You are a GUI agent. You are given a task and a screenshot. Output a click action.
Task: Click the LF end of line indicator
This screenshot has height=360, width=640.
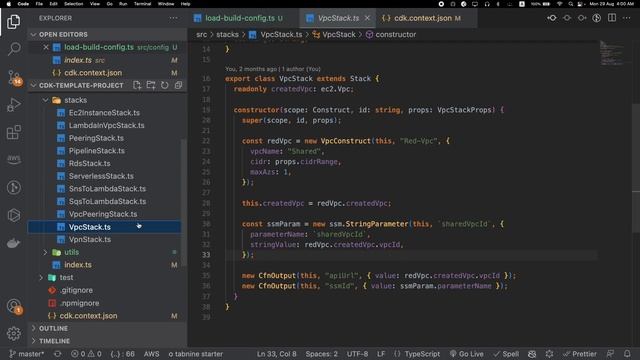[381, 354]
